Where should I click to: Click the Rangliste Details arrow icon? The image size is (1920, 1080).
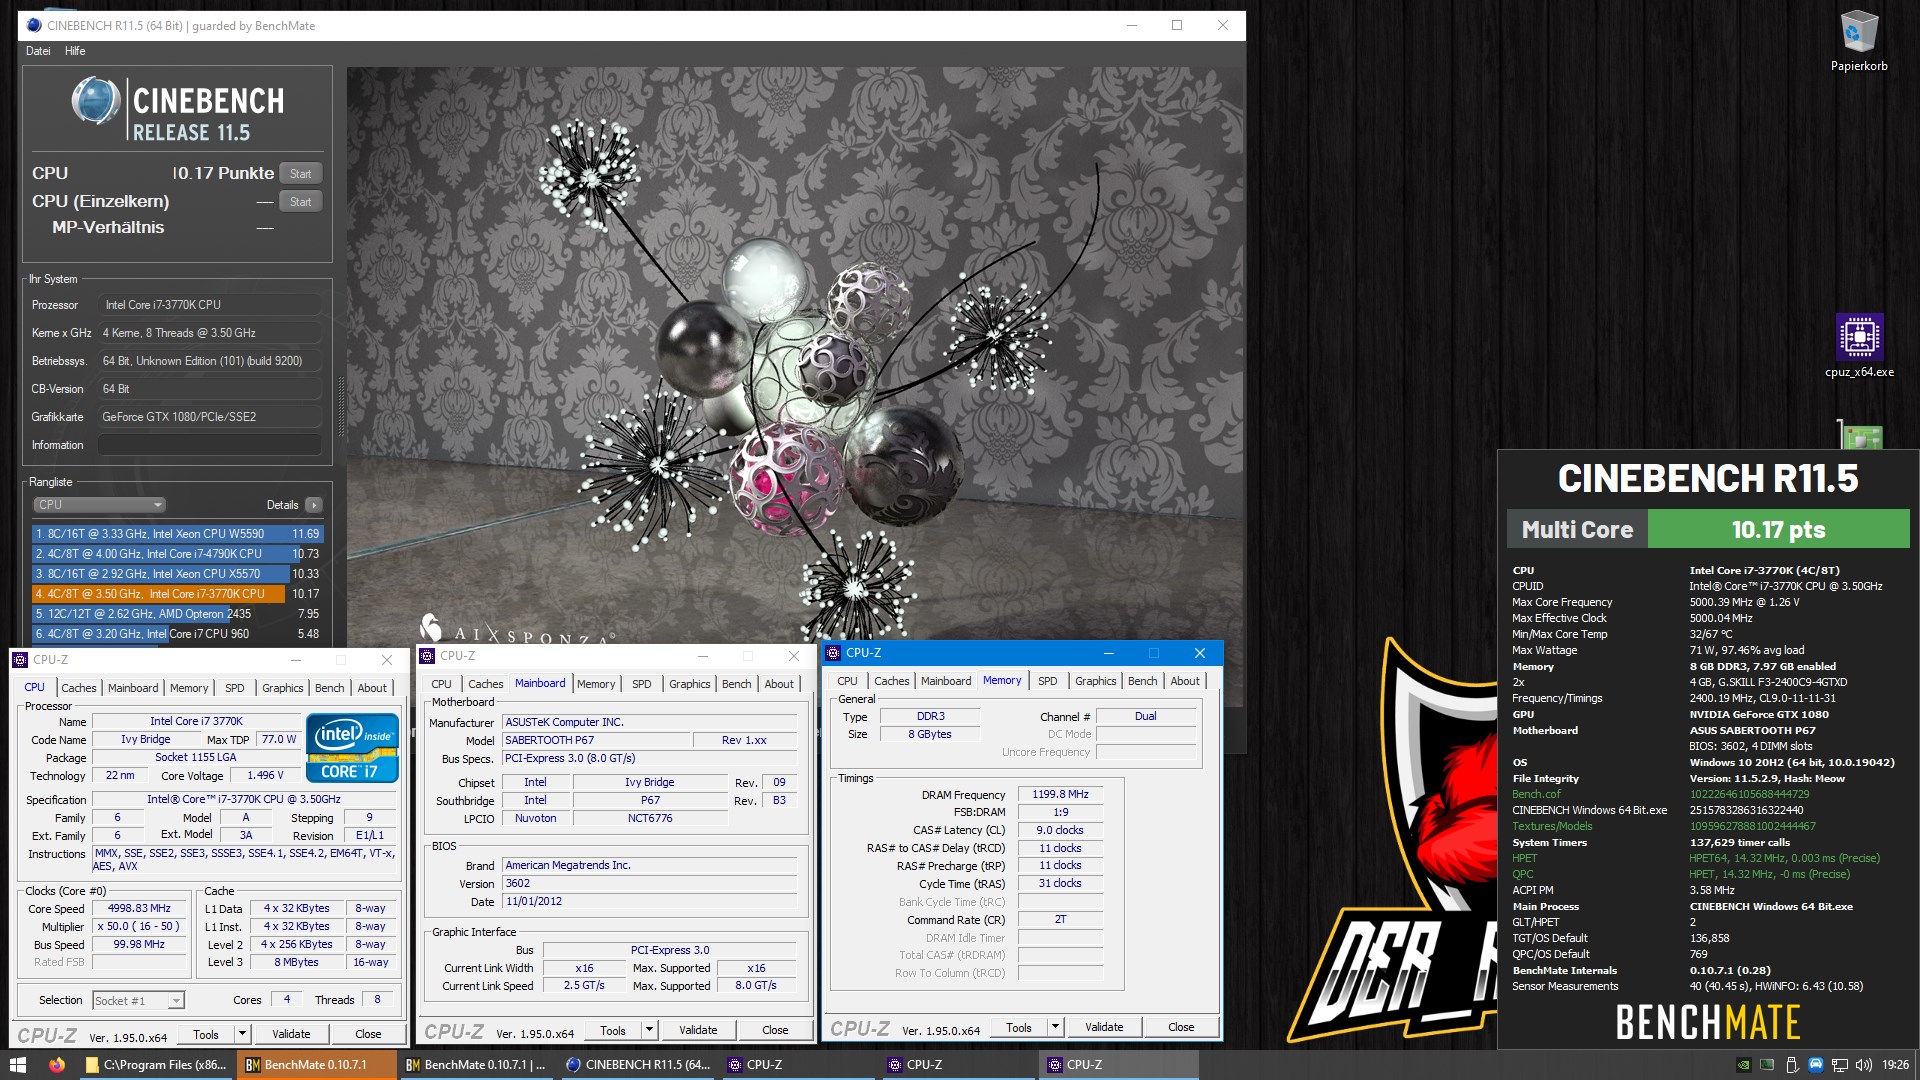click(x=314, y=505)
